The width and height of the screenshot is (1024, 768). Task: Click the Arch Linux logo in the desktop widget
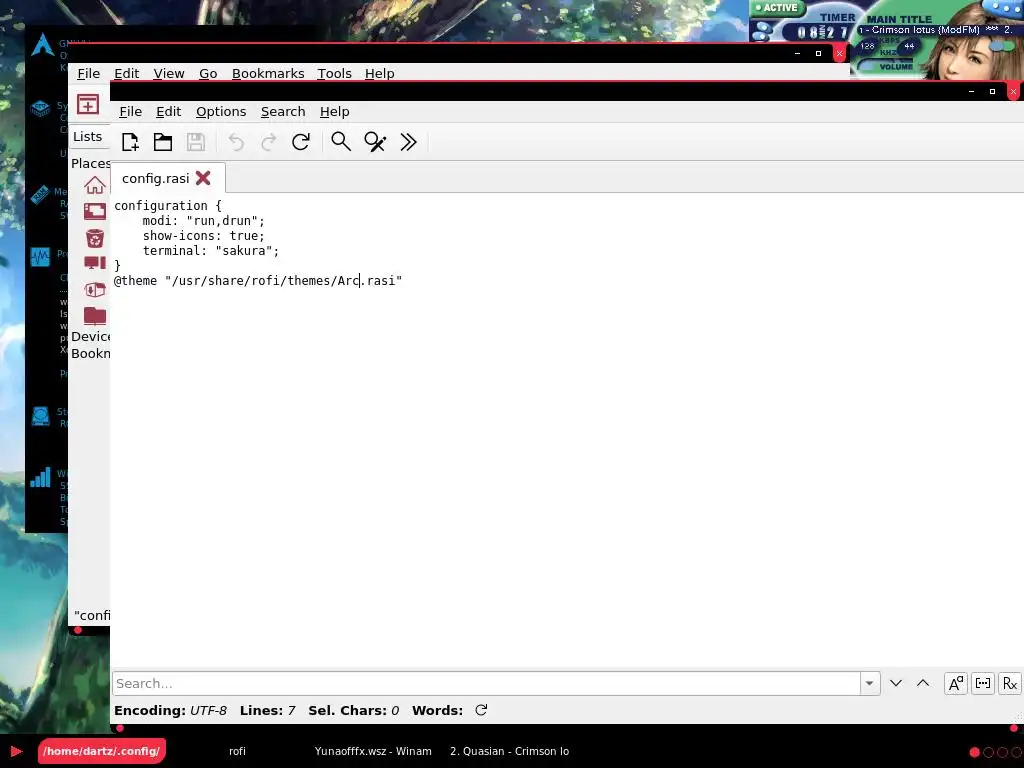click(43, 45)
